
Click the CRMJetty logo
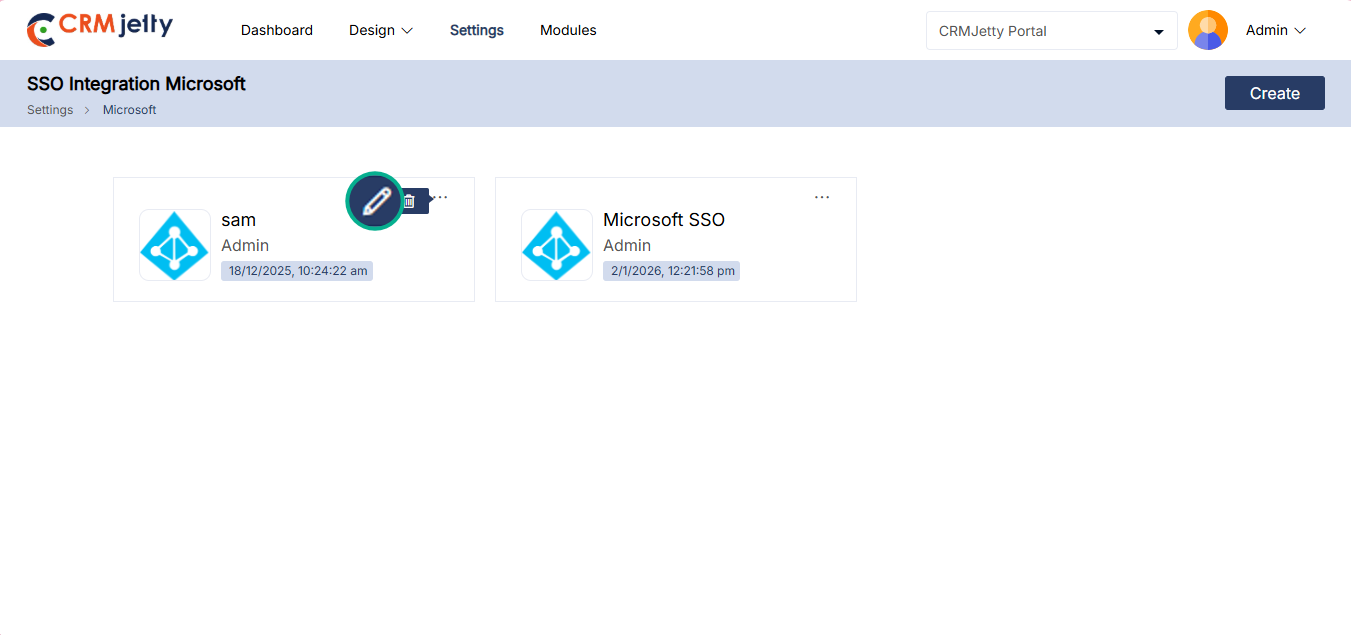pos(100,29)
